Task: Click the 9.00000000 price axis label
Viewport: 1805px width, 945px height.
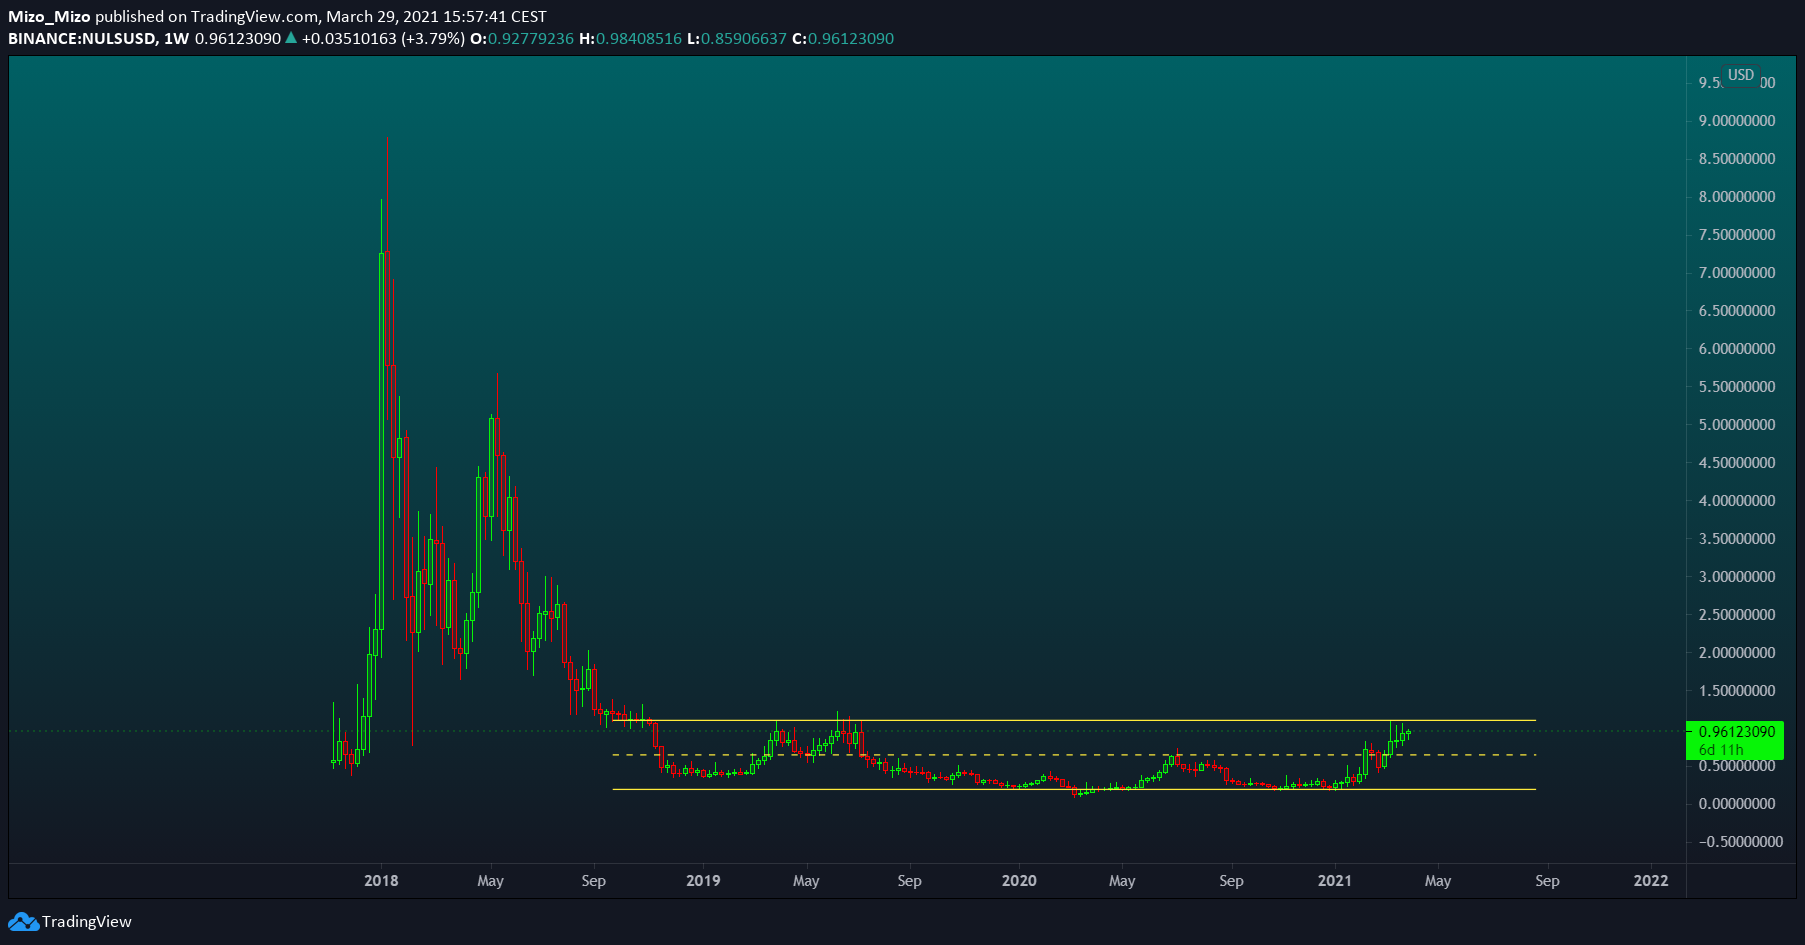Action: (1737, 121)
